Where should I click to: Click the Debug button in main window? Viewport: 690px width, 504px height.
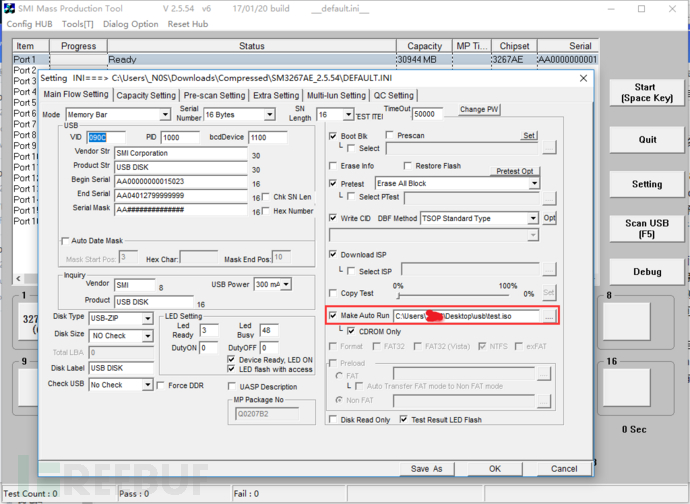[647, 272]
